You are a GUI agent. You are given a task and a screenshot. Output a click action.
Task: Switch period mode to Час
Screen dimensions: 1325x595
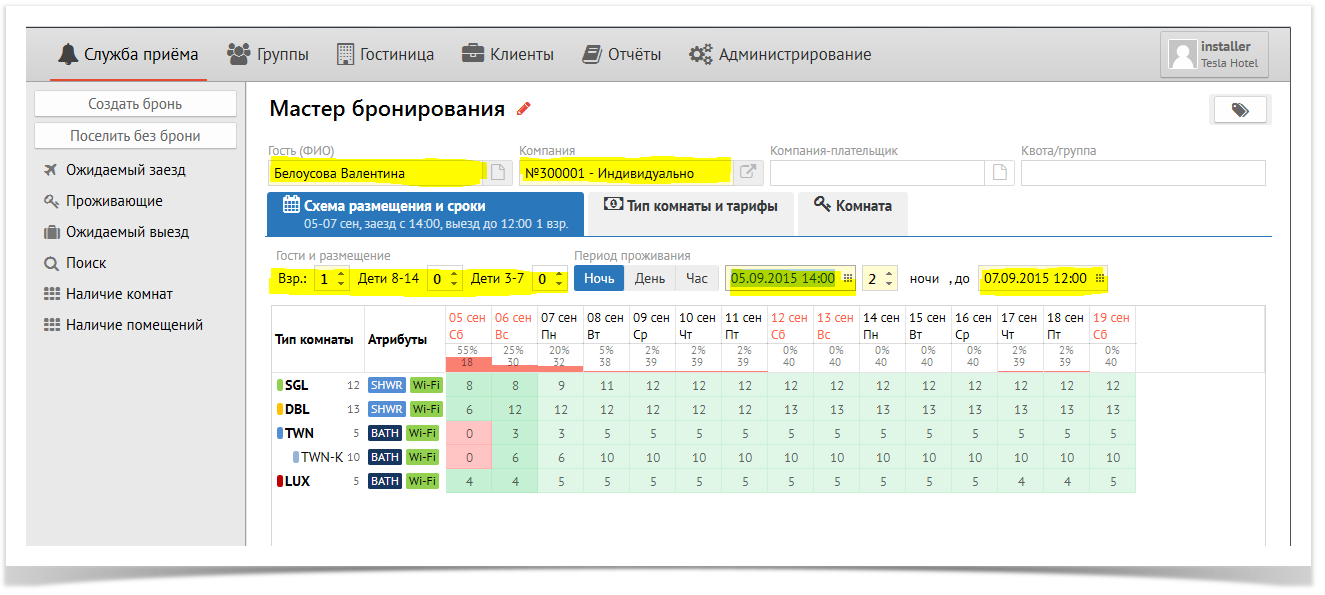point(696,279)
